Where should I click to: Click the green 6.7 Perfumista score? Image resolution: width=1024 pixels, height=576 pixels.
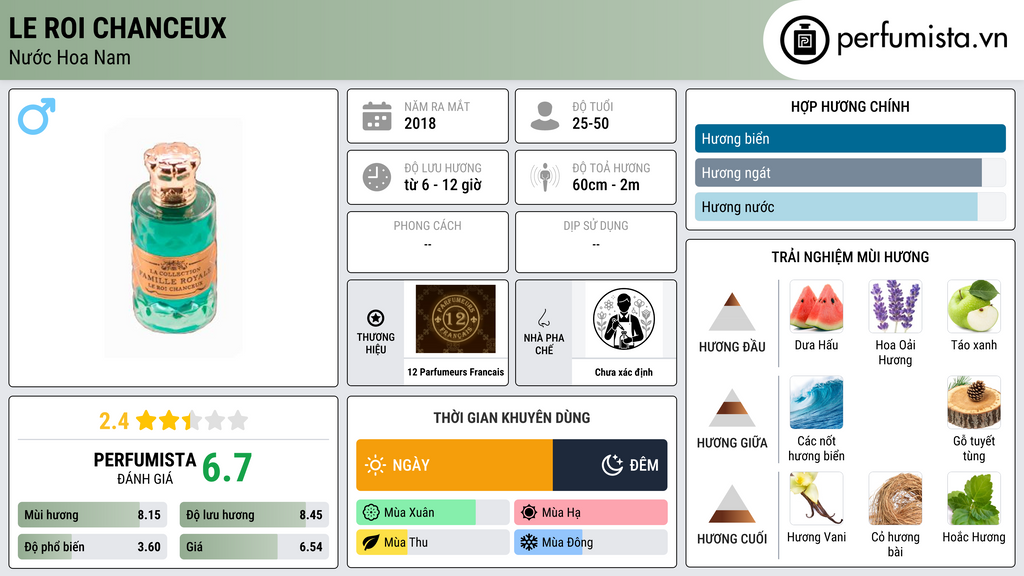tap(227, 468)
